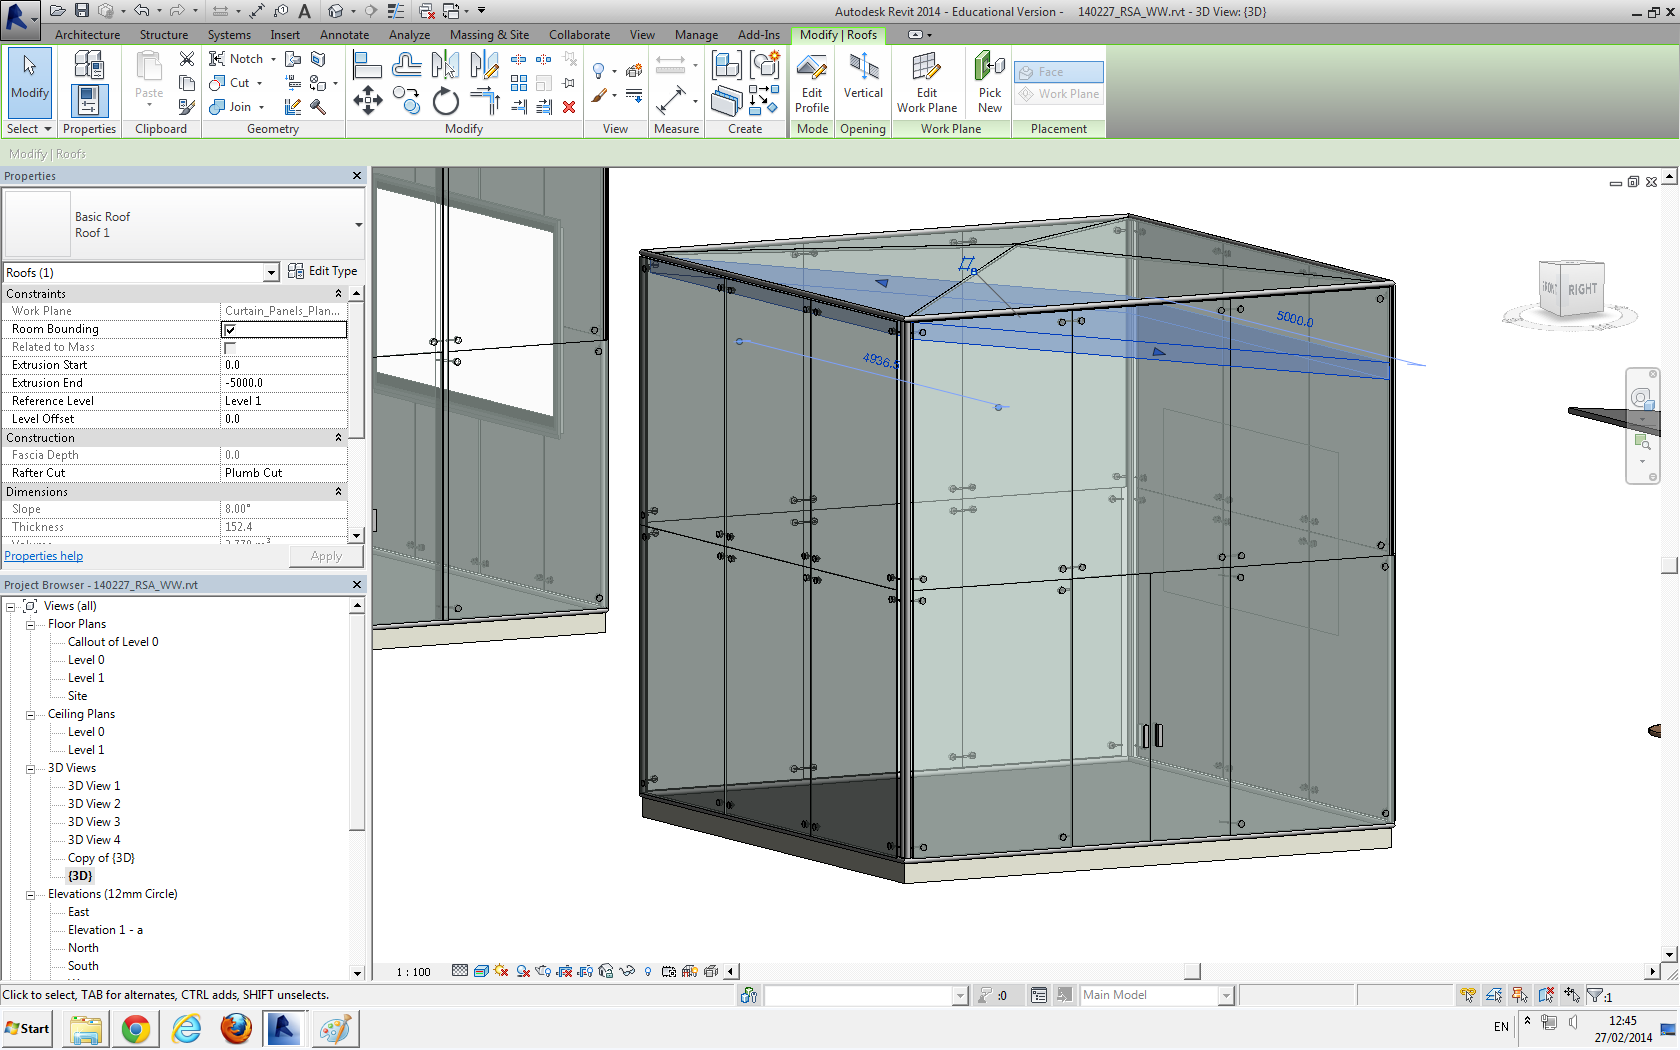
Task: Select Mirror - Draw Axis tool
Action: tap(484, 65)
